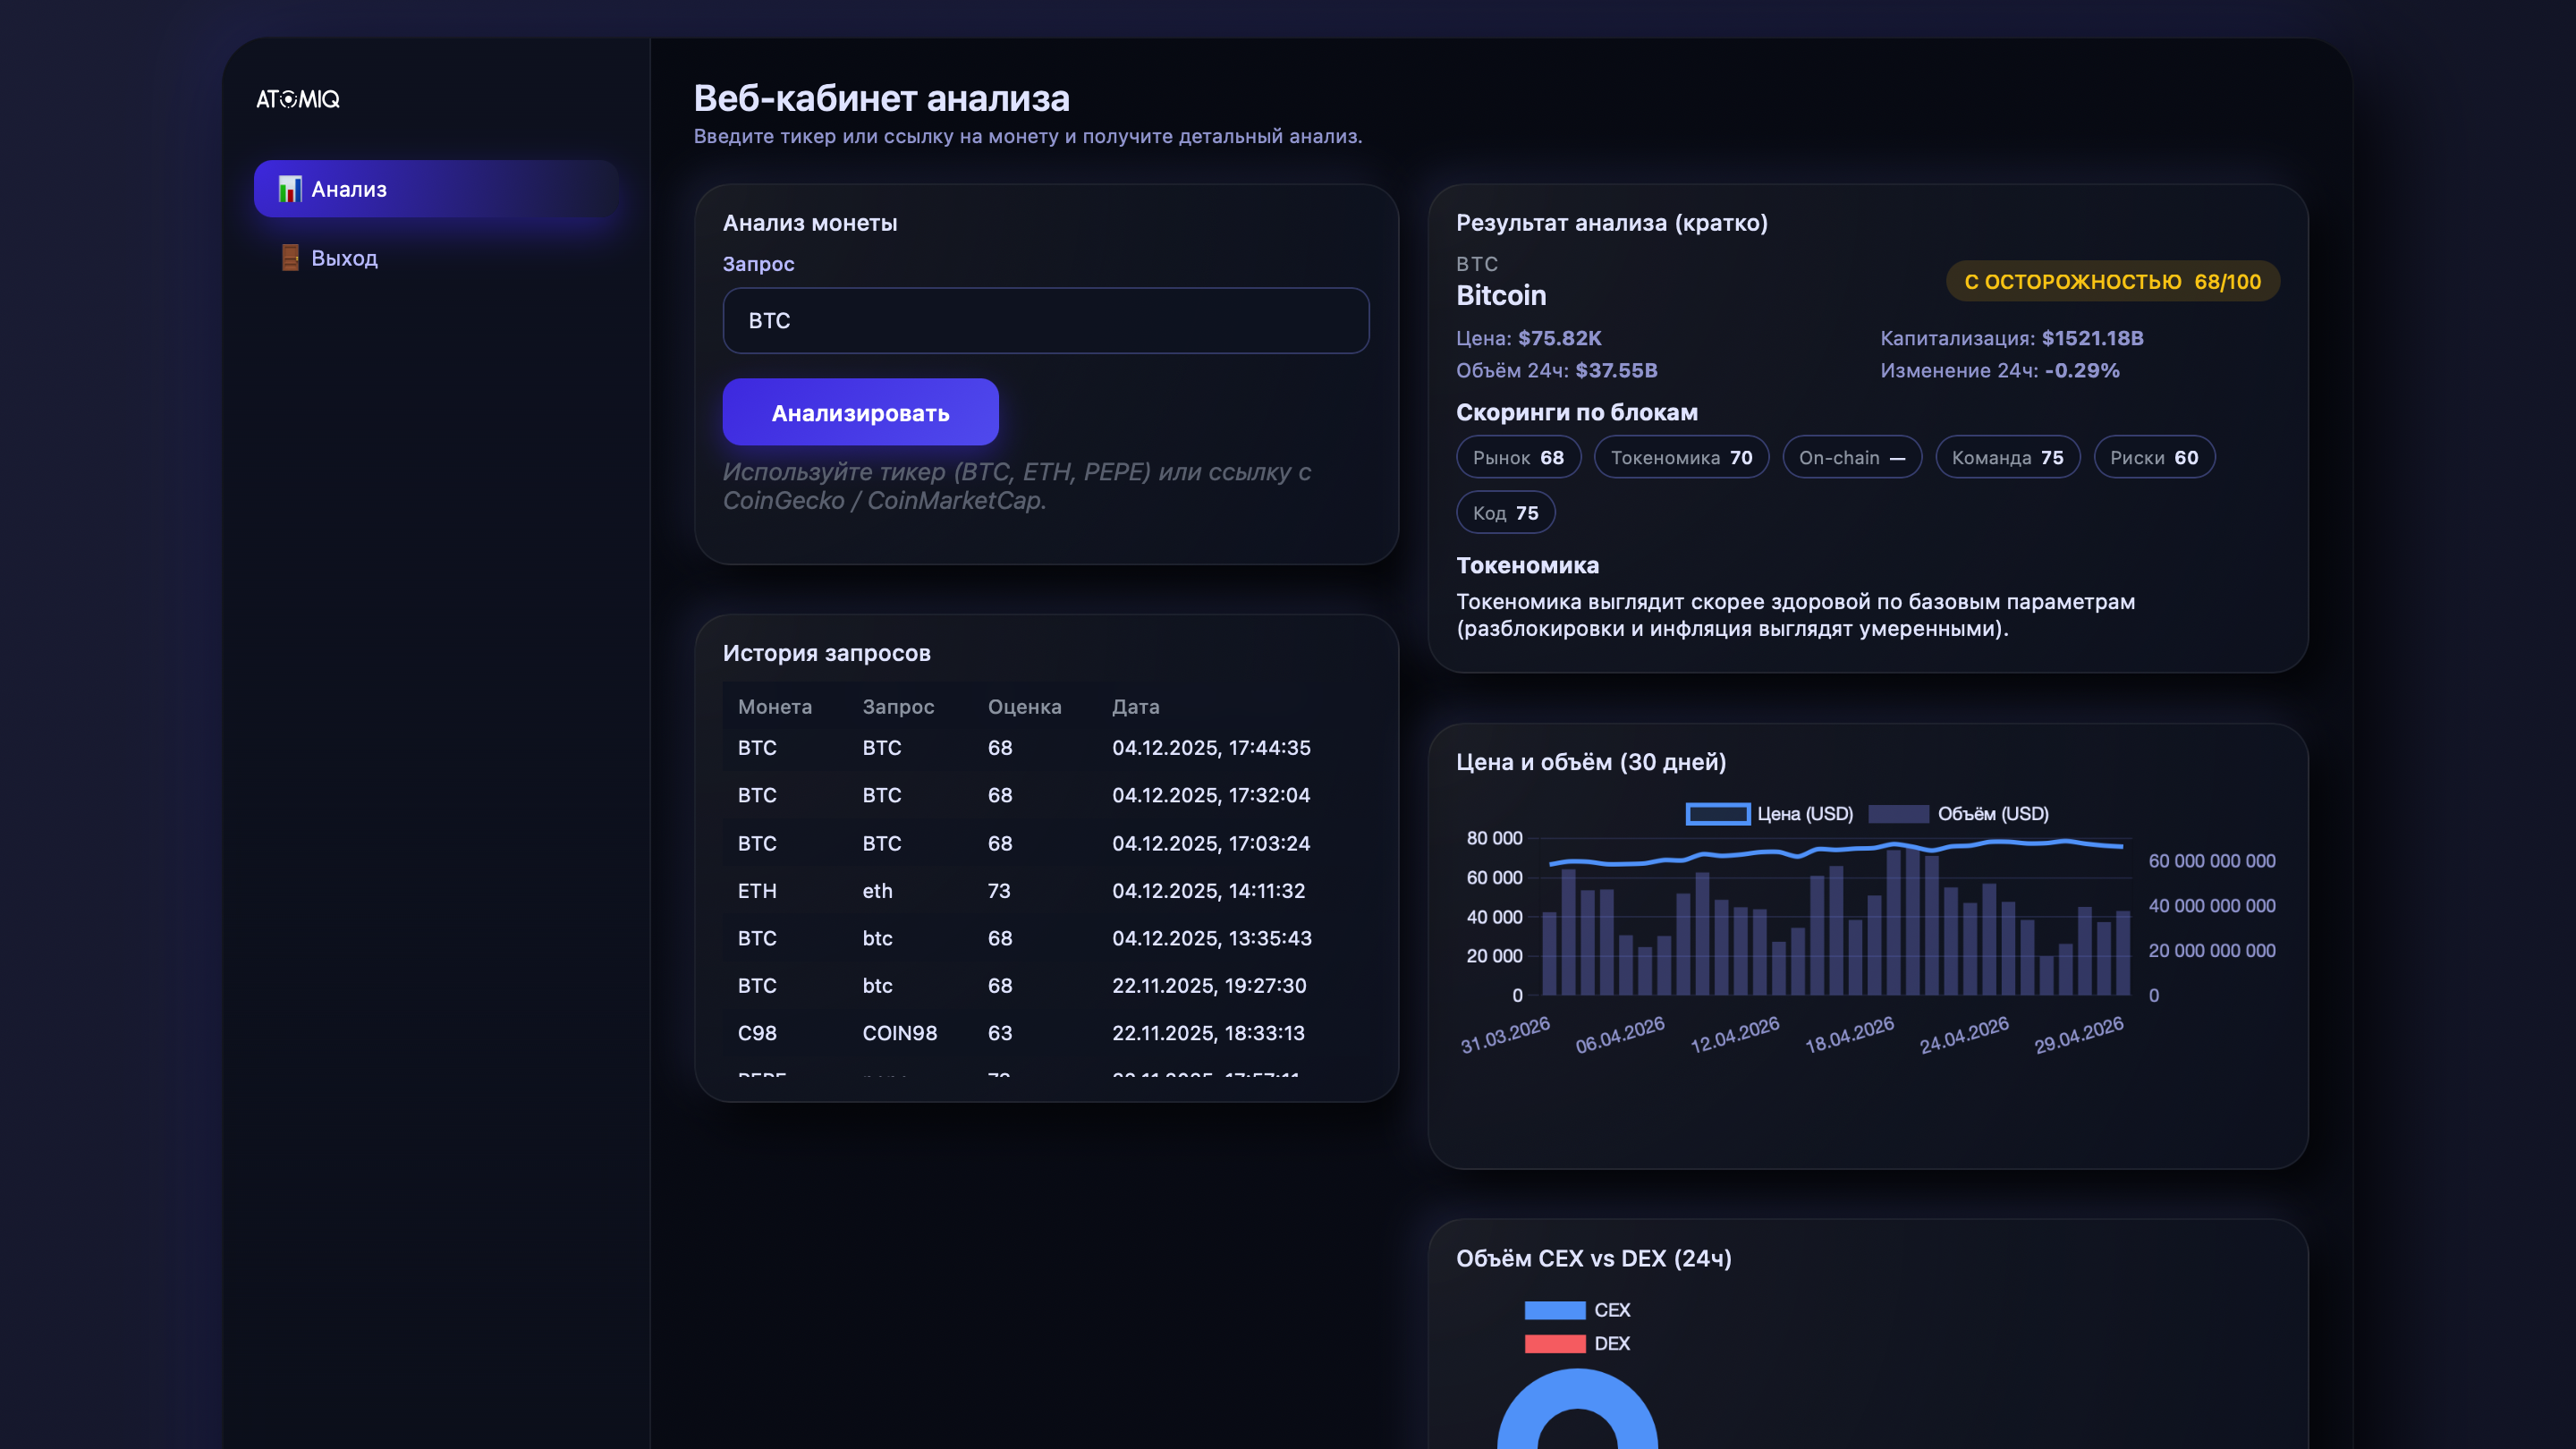This screenshot has height=1449, width=2576.
Task: Click the door icon beside Выход
Action: pos(290,258)
